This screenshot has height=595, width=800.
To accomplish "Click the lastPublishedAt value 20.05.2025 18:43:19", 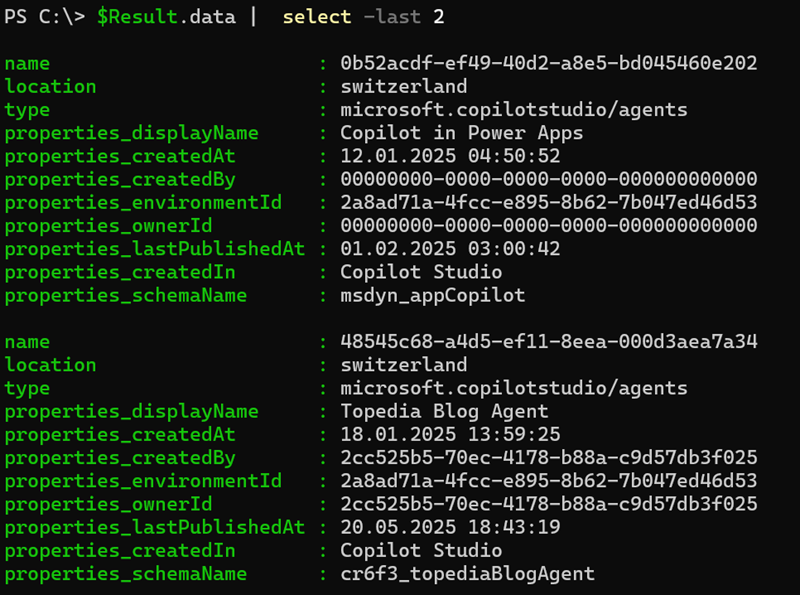I will [x=450, y=527].
